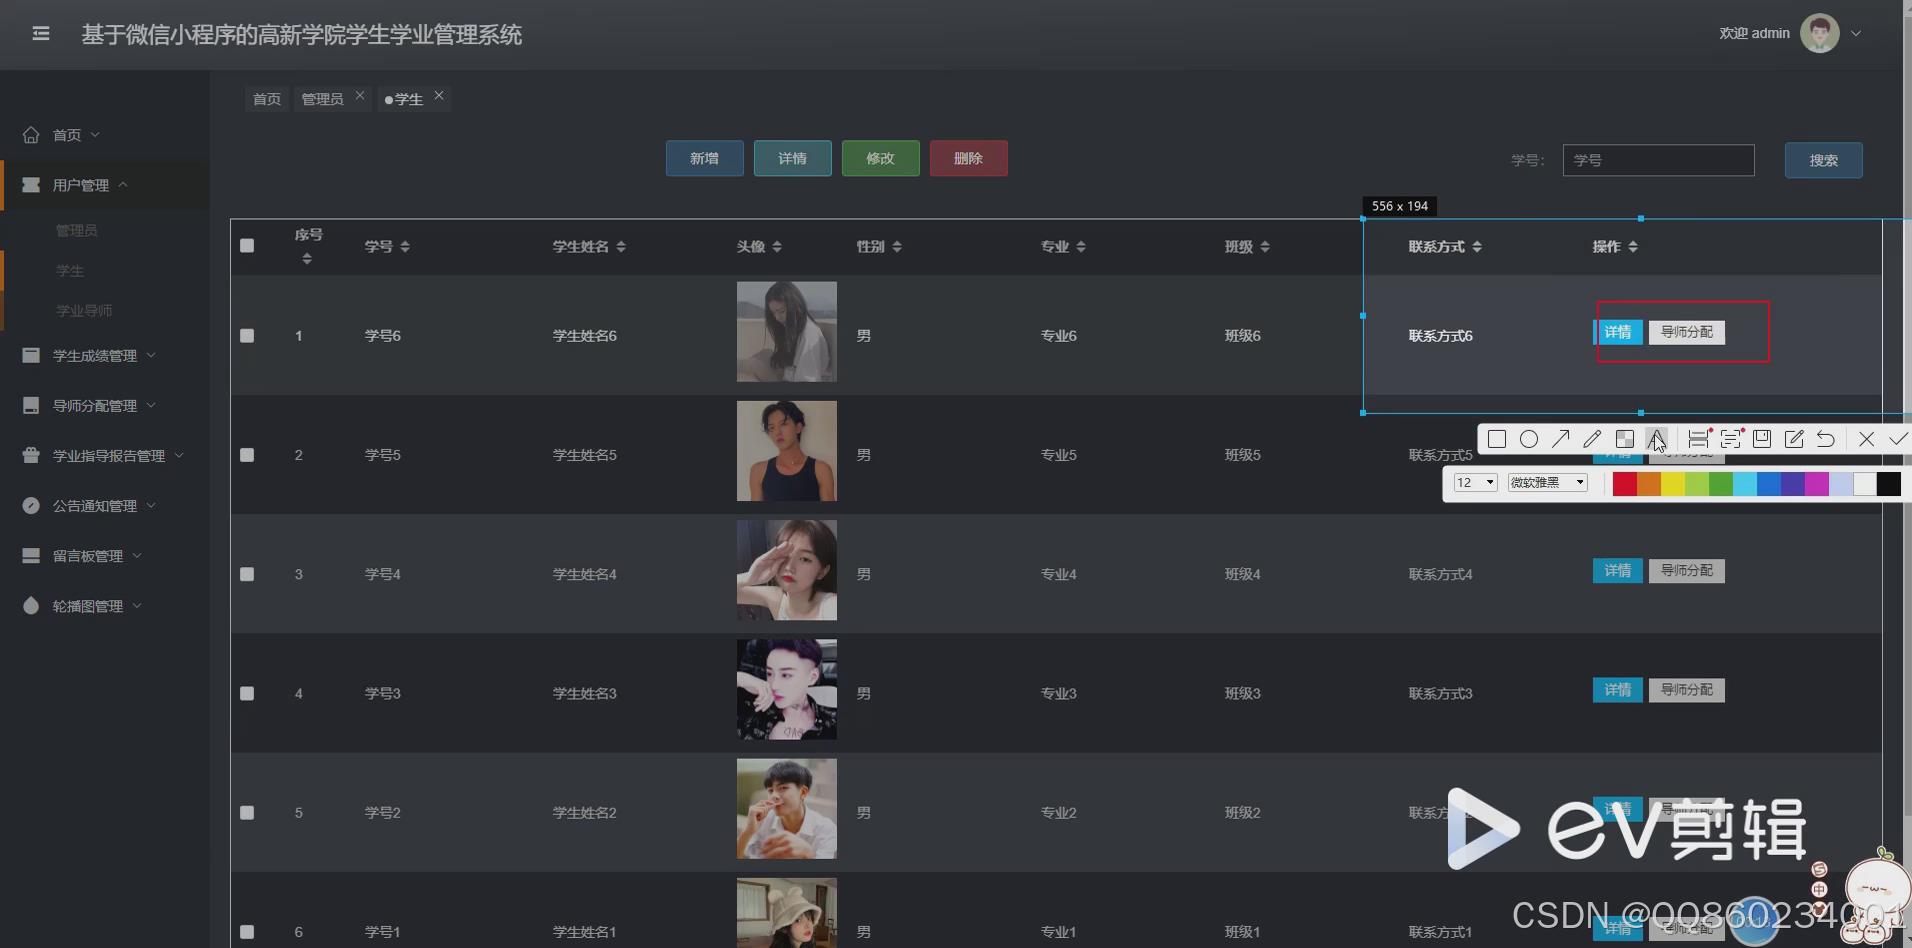This screenshot has width=1912, height=948.
Task: Open 学业导师 in the sidebar submenu
Action: tap(84, 310)
